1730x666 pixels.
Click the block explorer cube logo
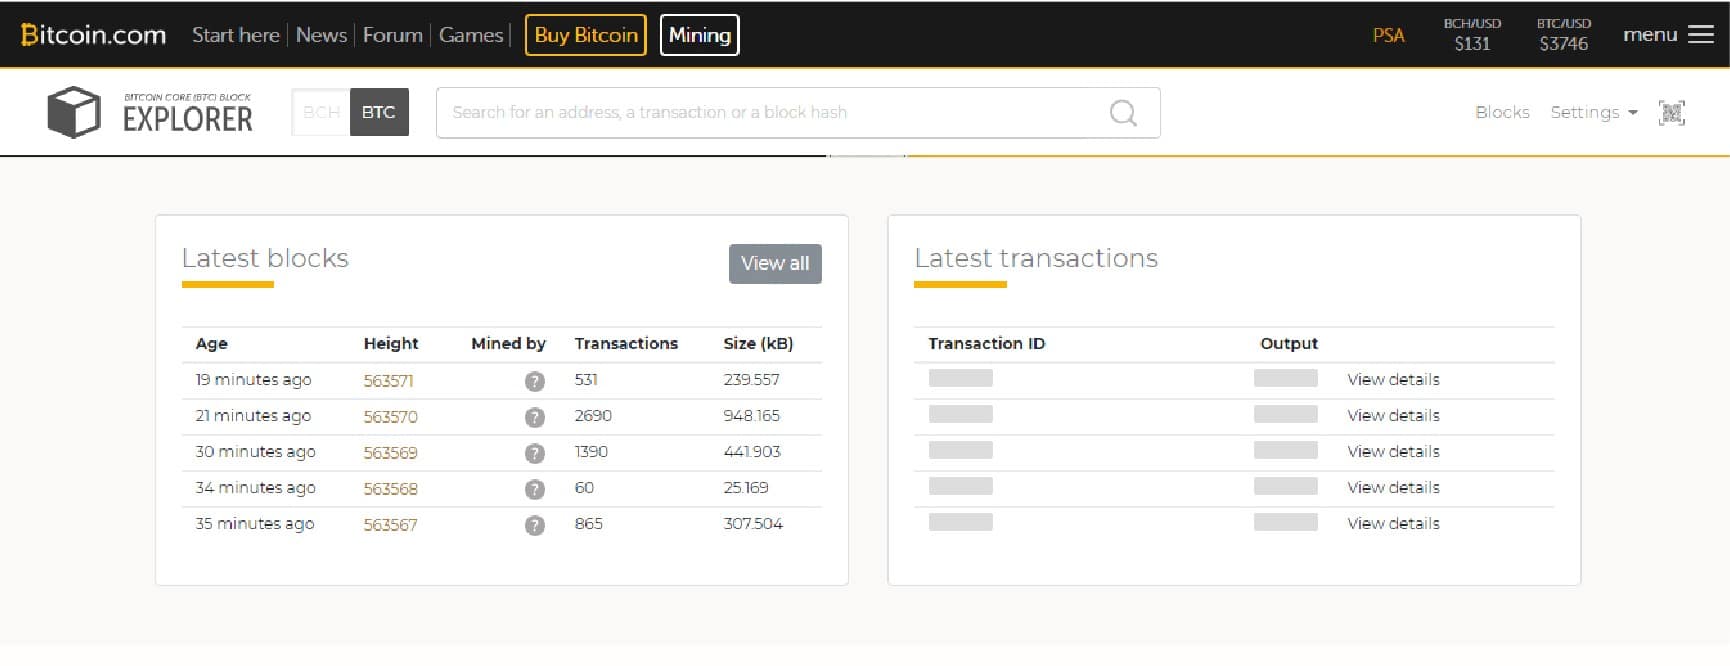coord(74,112)
